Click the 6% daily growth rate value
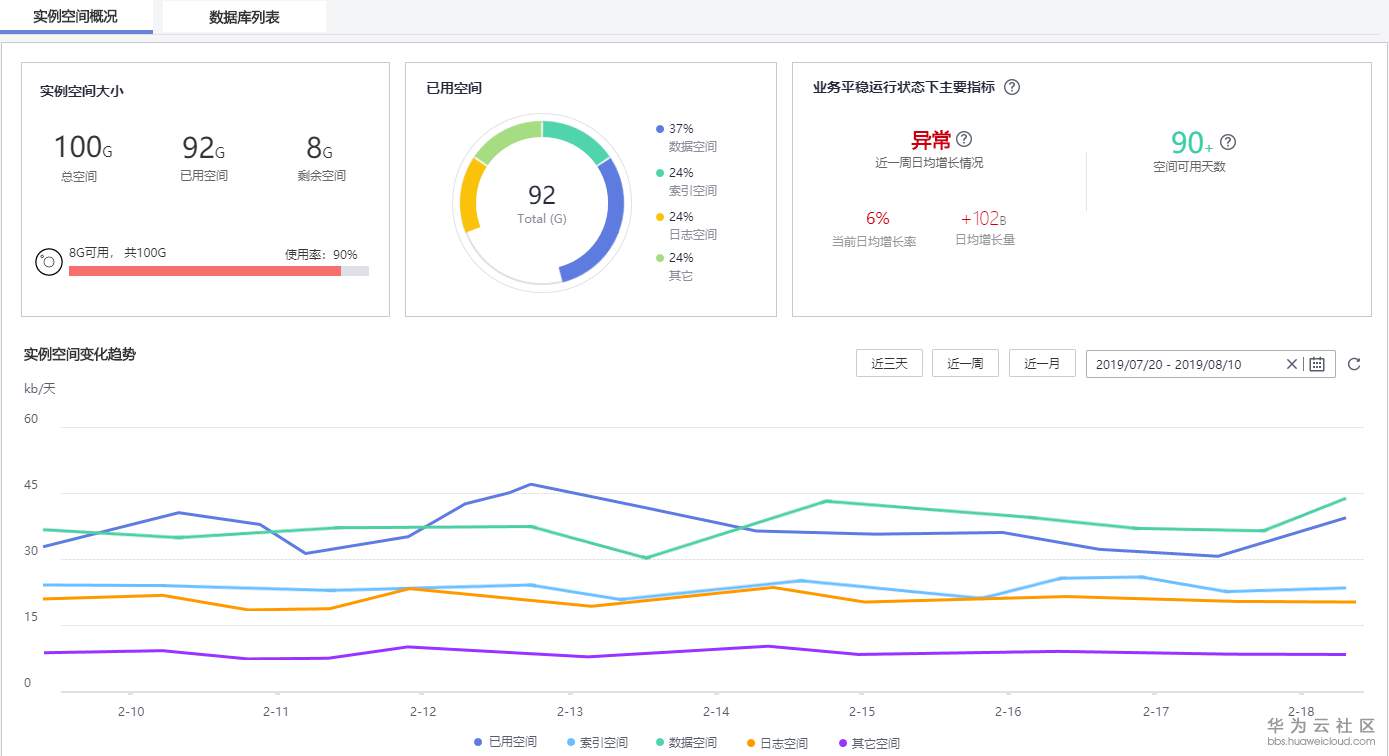1389x756 pixels. [877, 218]
